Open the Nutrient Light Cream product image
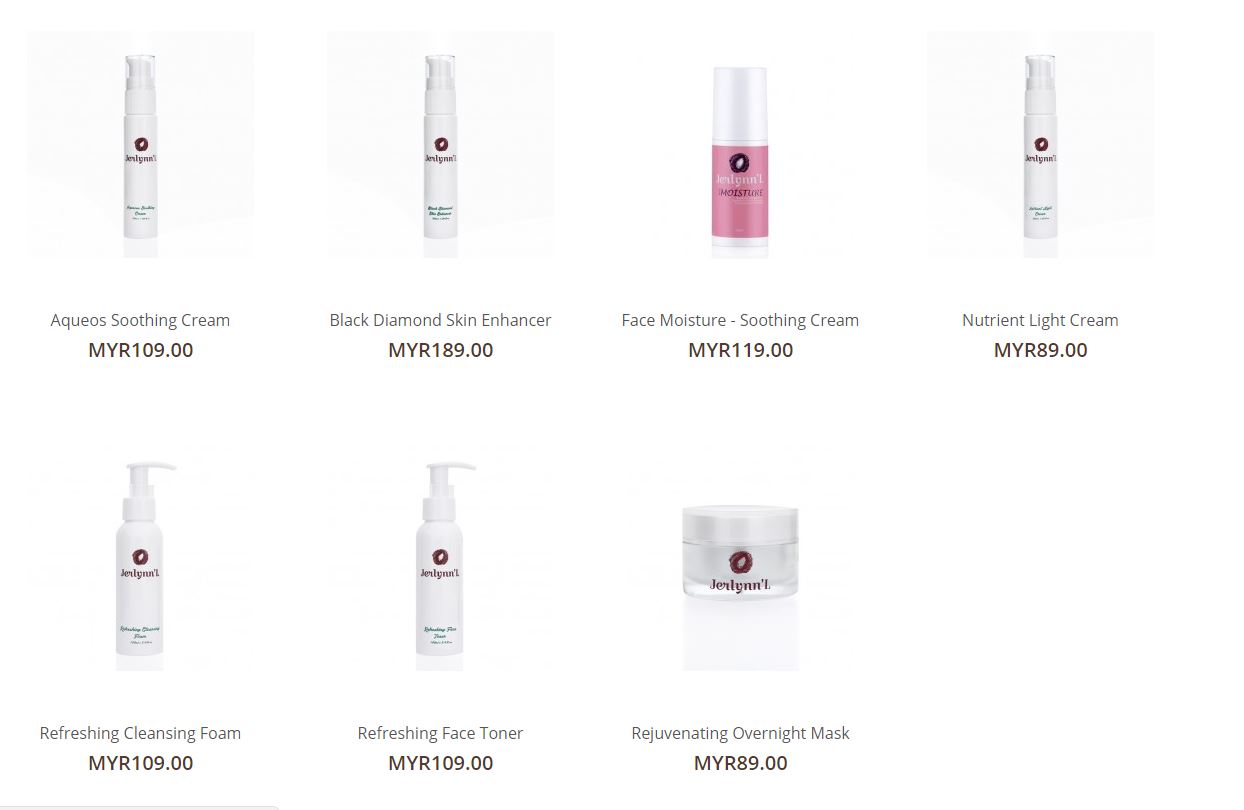Image resolution: width=1244 pixels, height=810 pixels. point(1040,145)
